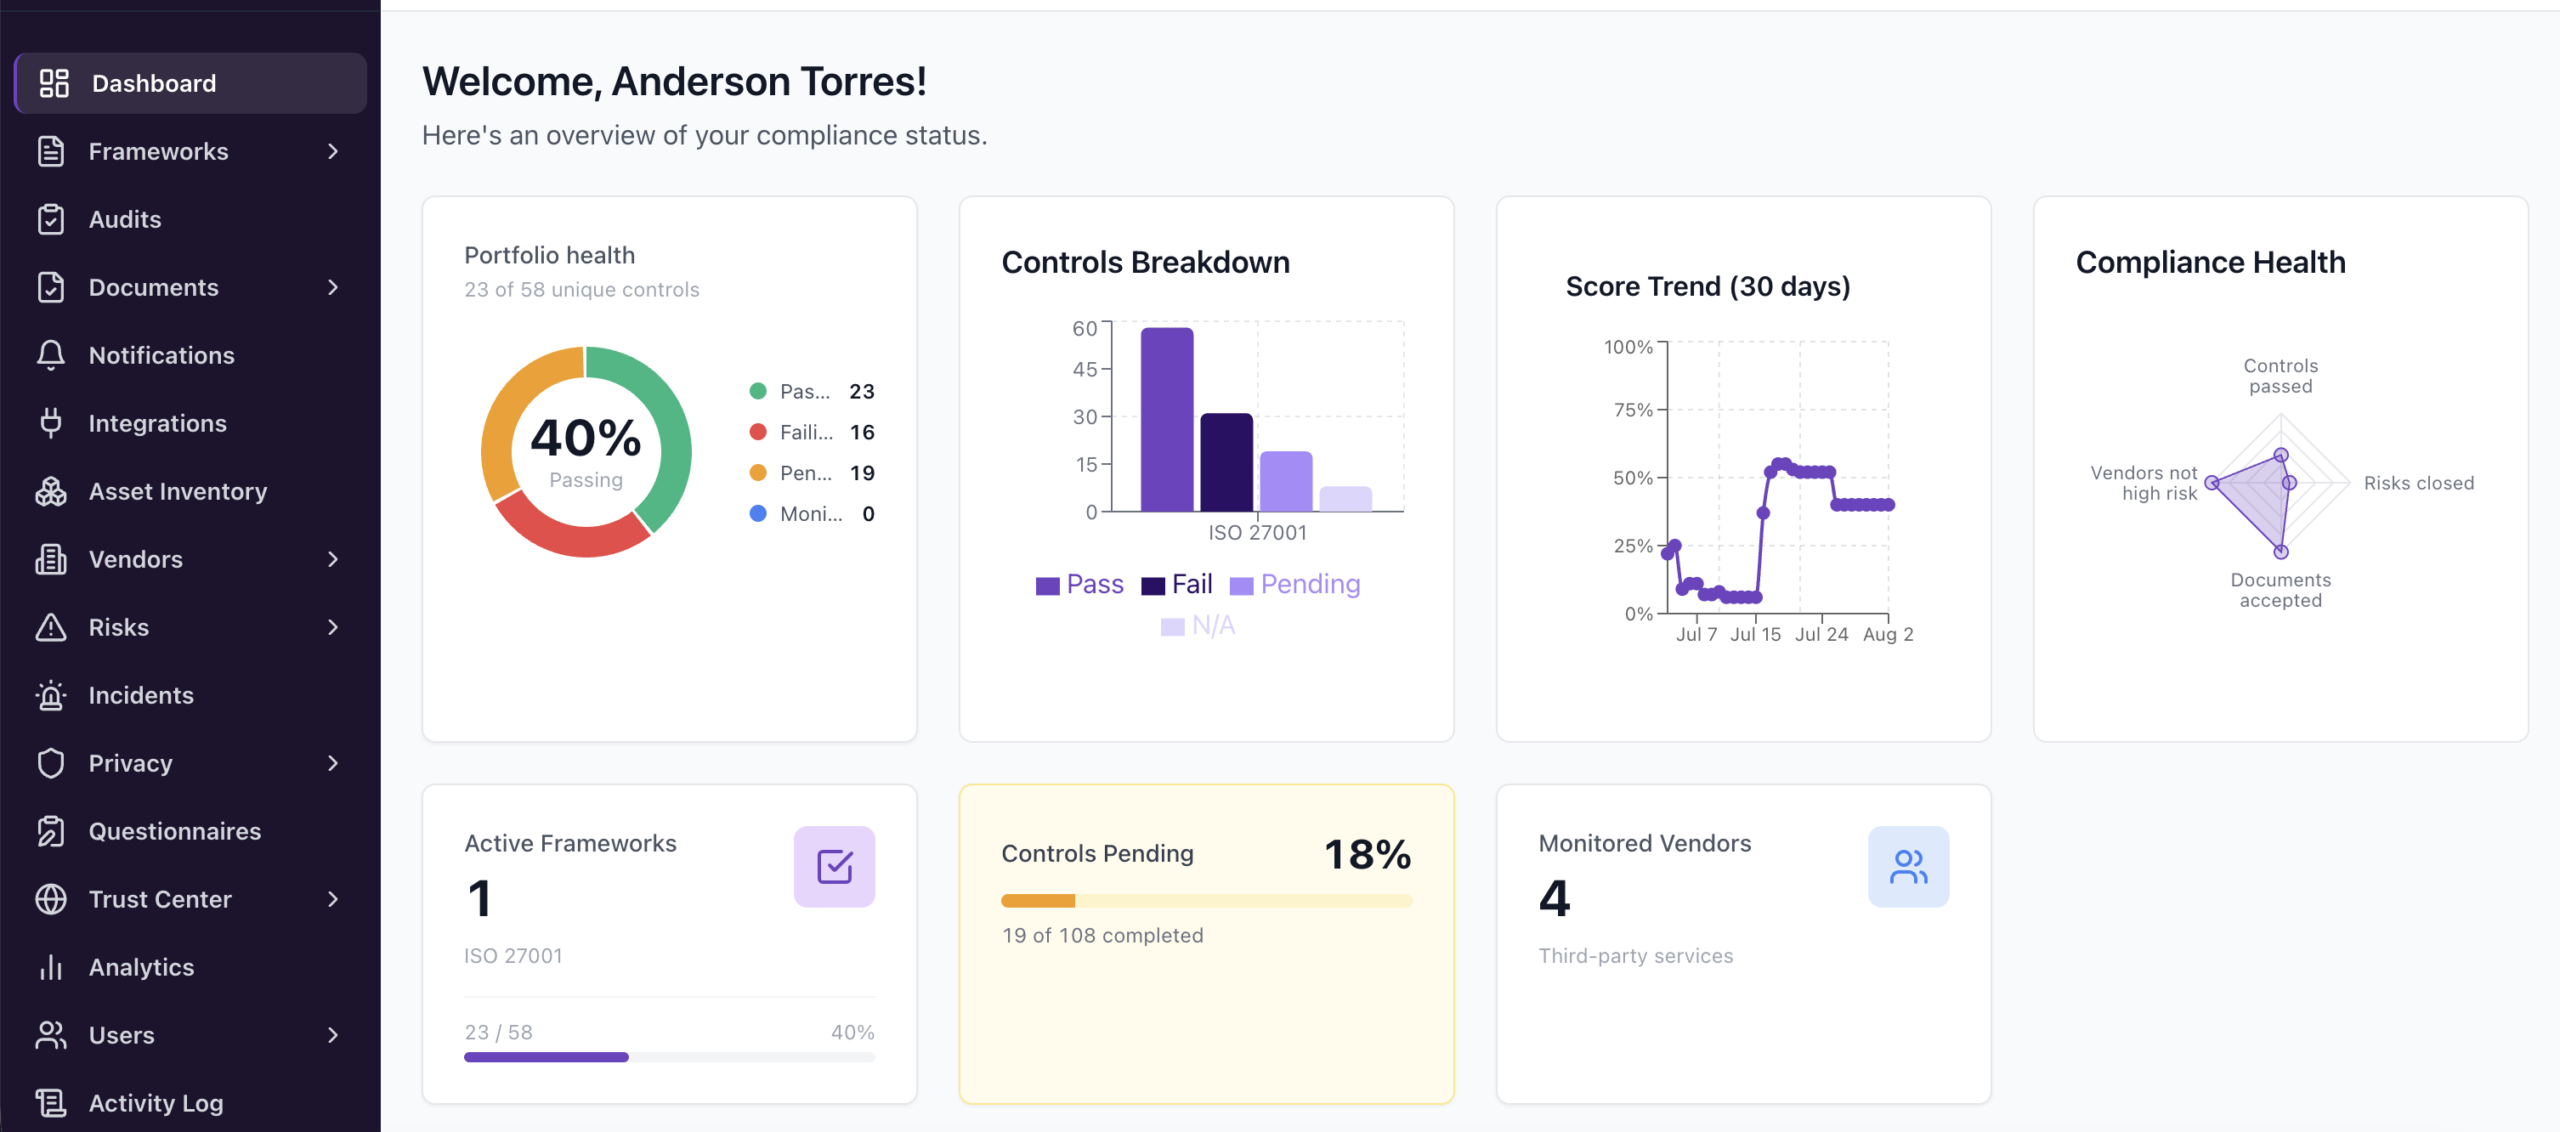
Task: Click the Notifications bell icon
Action: [x=51, y=355]
